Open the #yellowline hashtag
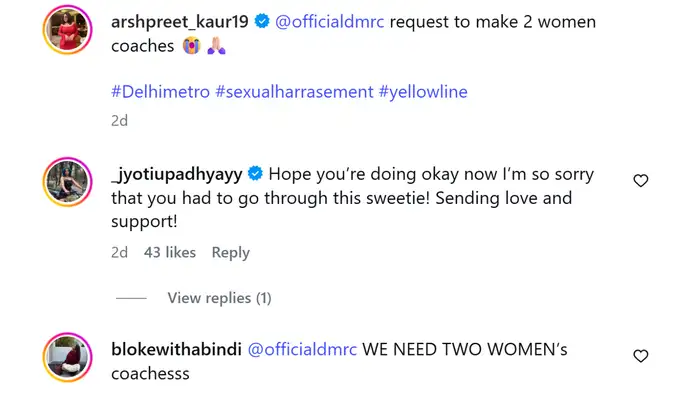This screenshot has width=700, height=394. tap(423, 92)
